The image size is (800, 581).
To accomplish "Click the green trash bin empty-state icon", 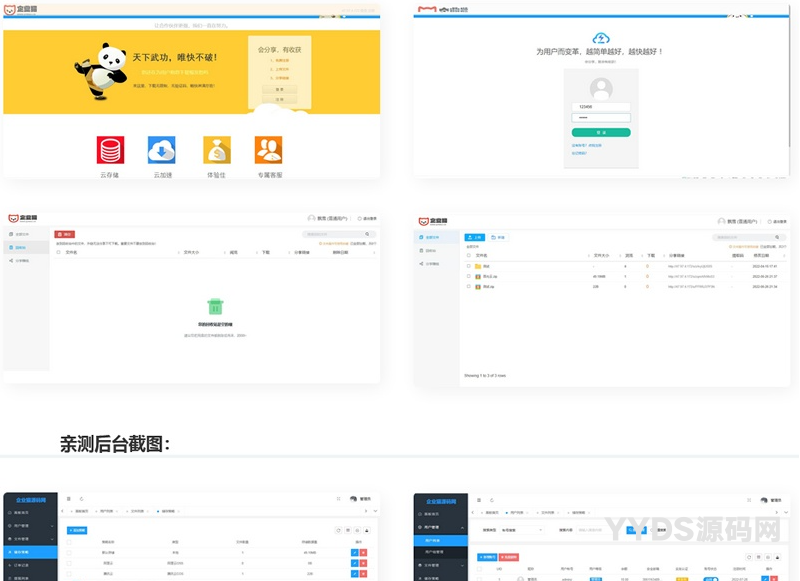I will [214, 306].
